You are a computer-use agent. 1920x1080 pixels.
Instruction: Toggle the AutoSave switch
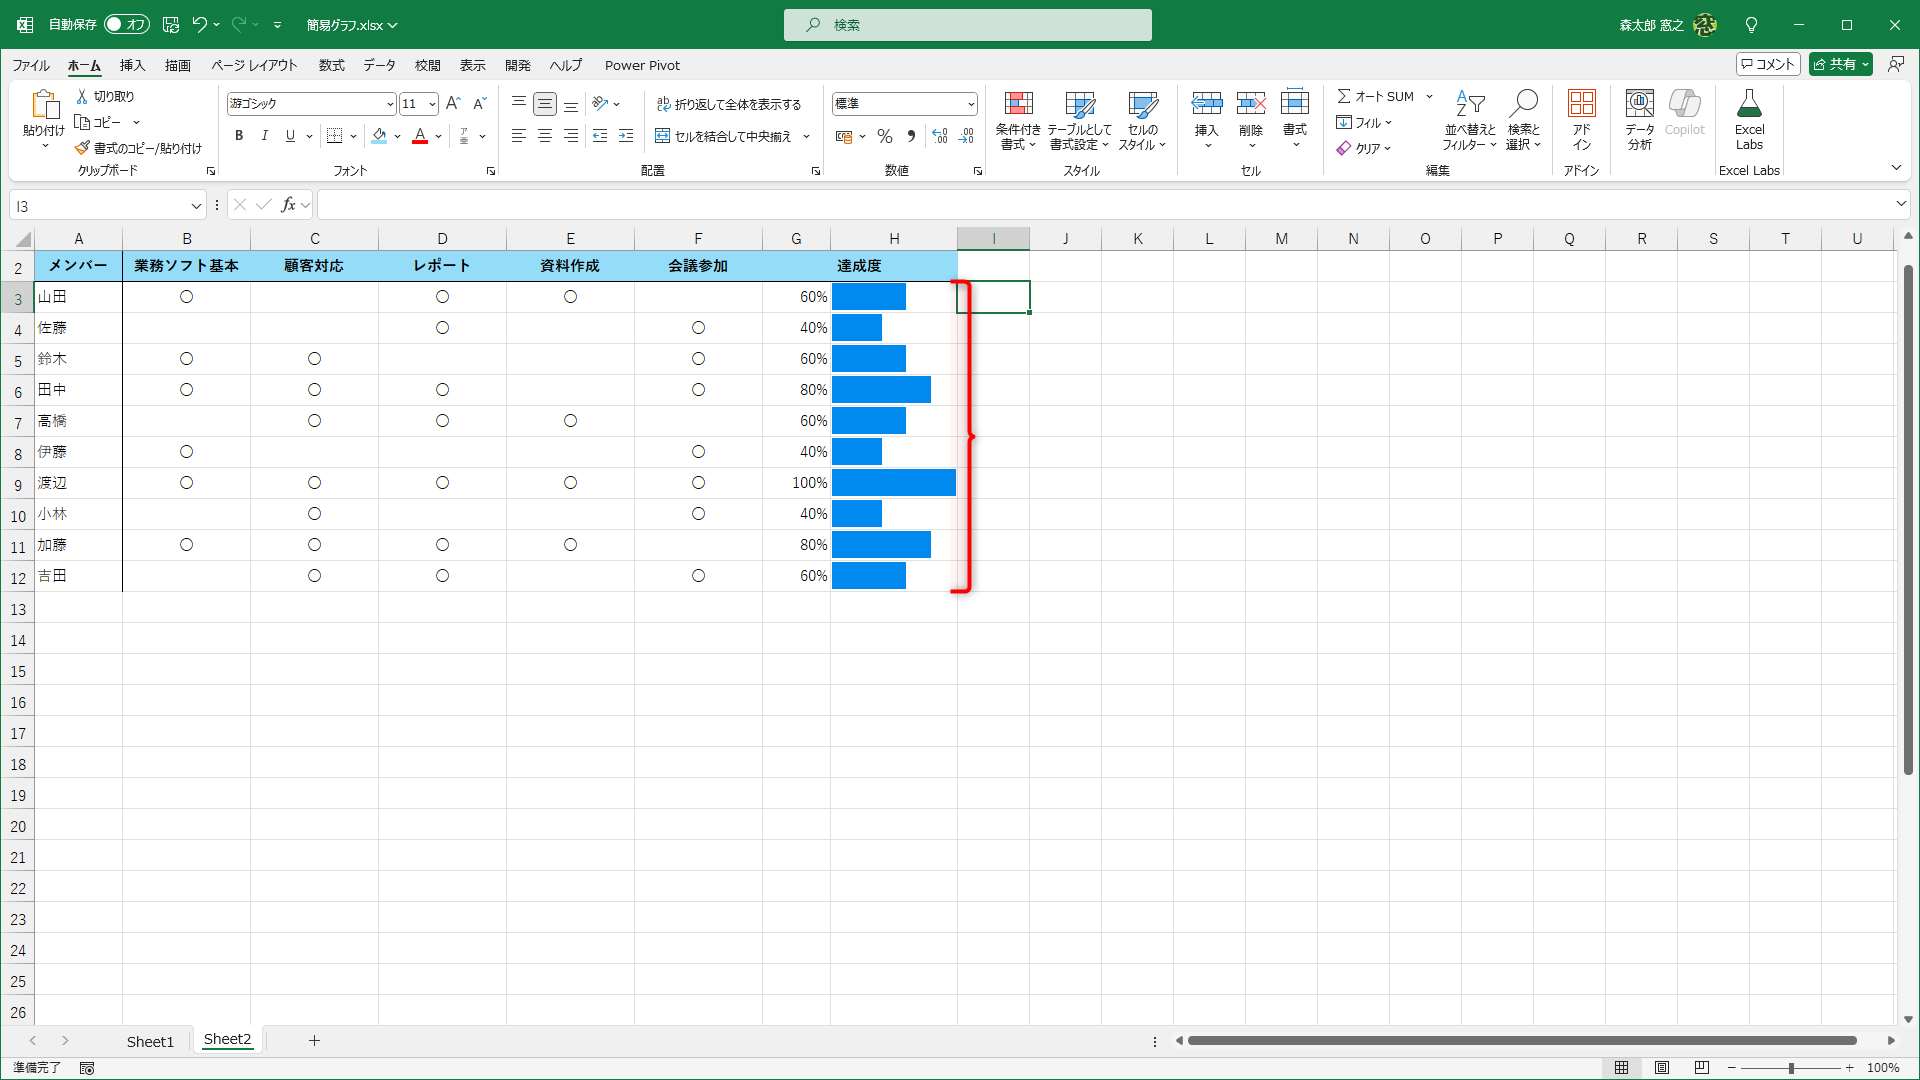point(127,25)
